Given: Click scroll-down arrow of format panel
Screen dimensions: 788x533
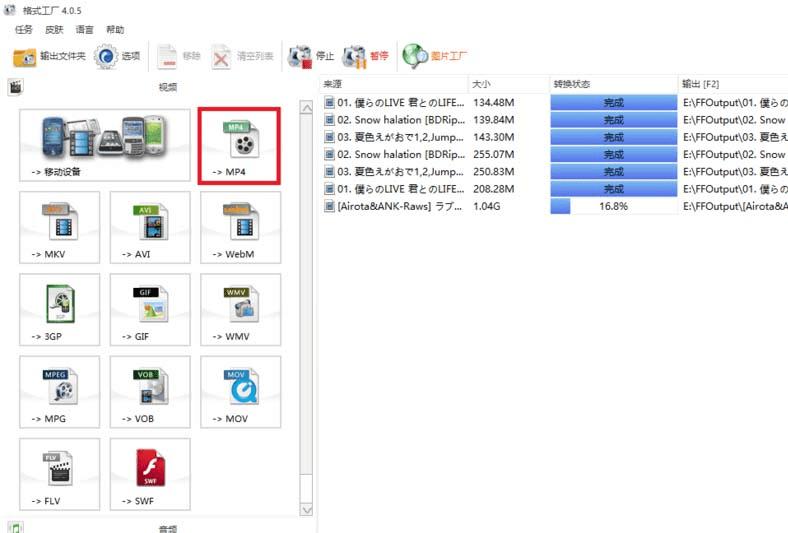Looking at the screenshot, I should [306, 509].
